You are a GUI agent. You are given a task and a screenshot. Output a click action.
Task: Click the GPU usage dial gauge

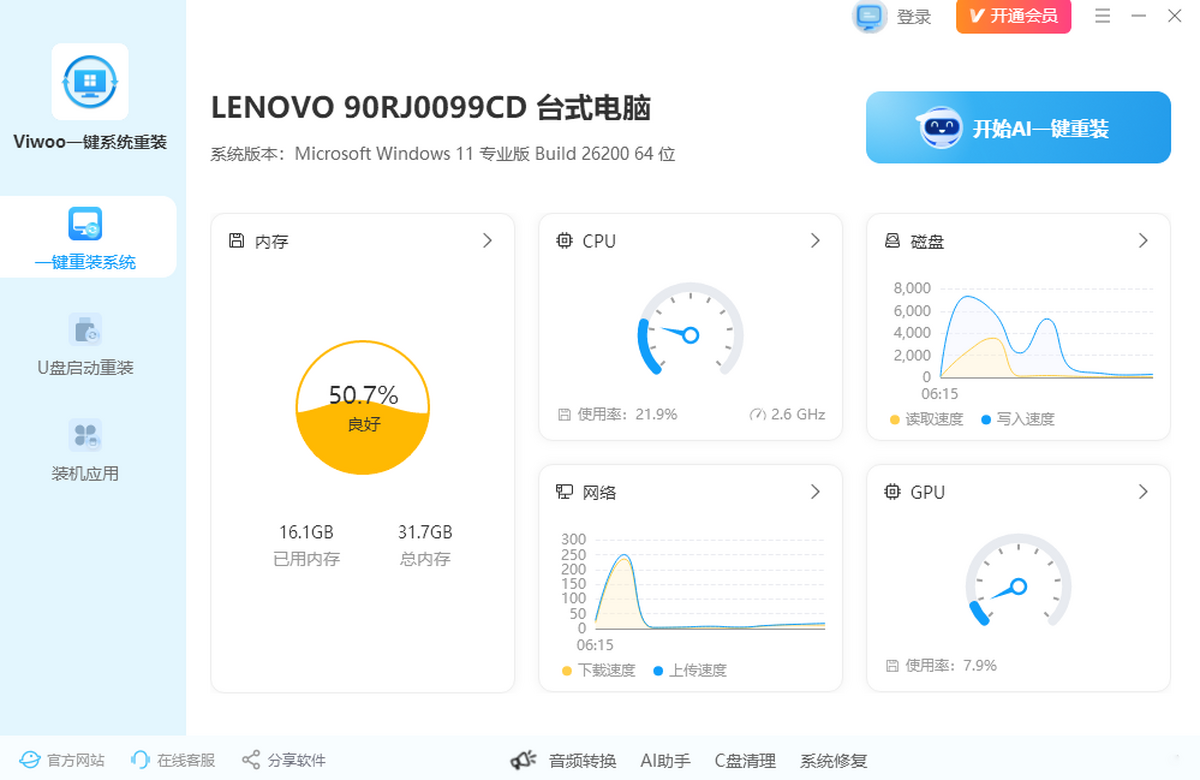click(1018, 581)
